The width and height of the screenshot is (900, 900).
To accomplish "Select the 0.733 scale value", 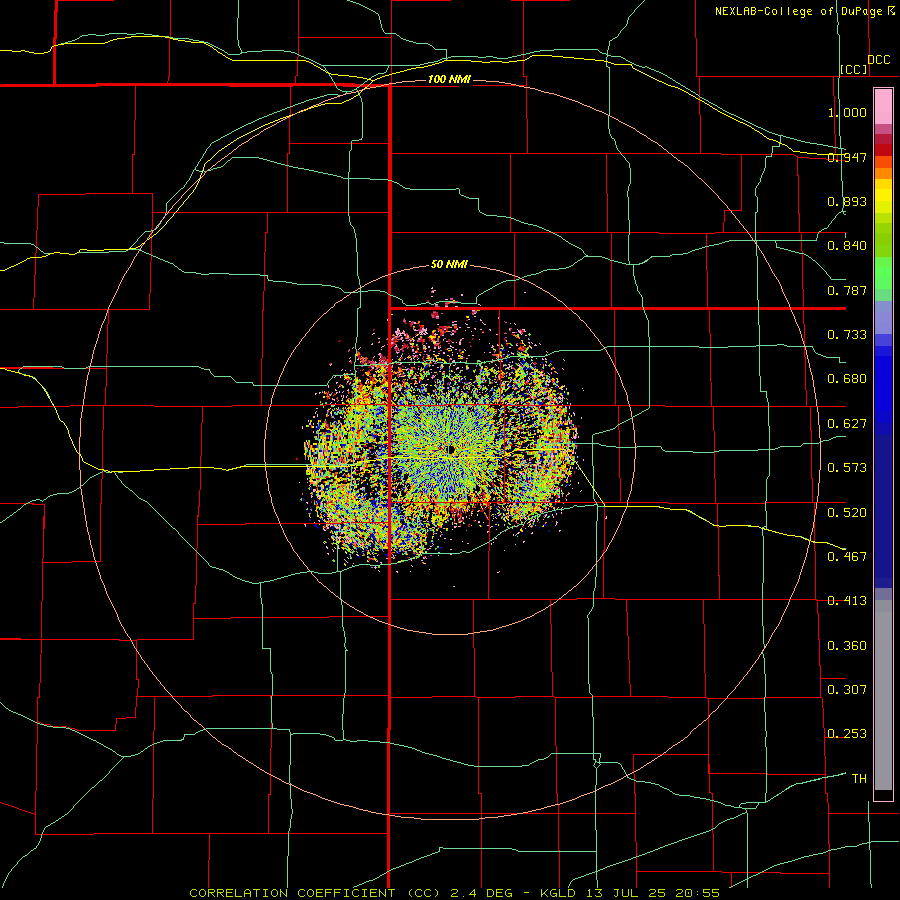I will [x=847, y=335].
